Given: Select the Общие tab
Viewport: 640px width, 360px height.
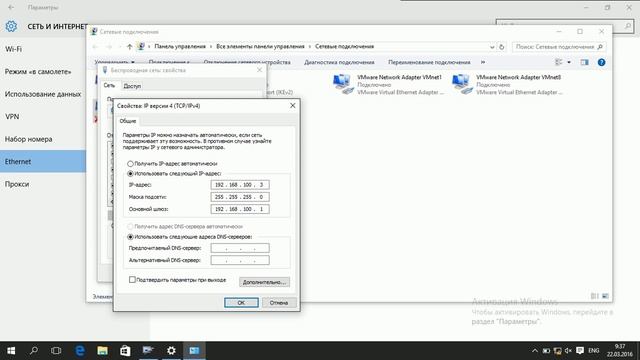Looking at the screenshot, I should 128,121.
